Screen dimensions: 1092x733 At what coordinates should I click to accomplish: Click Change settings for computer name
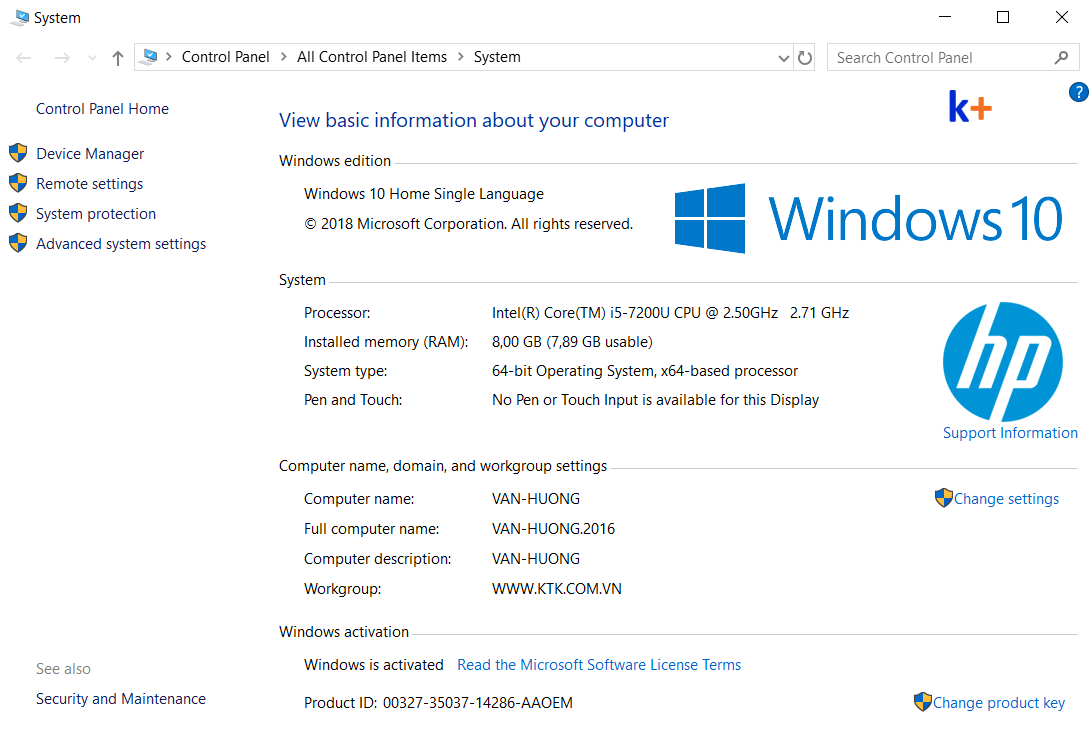(x=1006, y=499)
